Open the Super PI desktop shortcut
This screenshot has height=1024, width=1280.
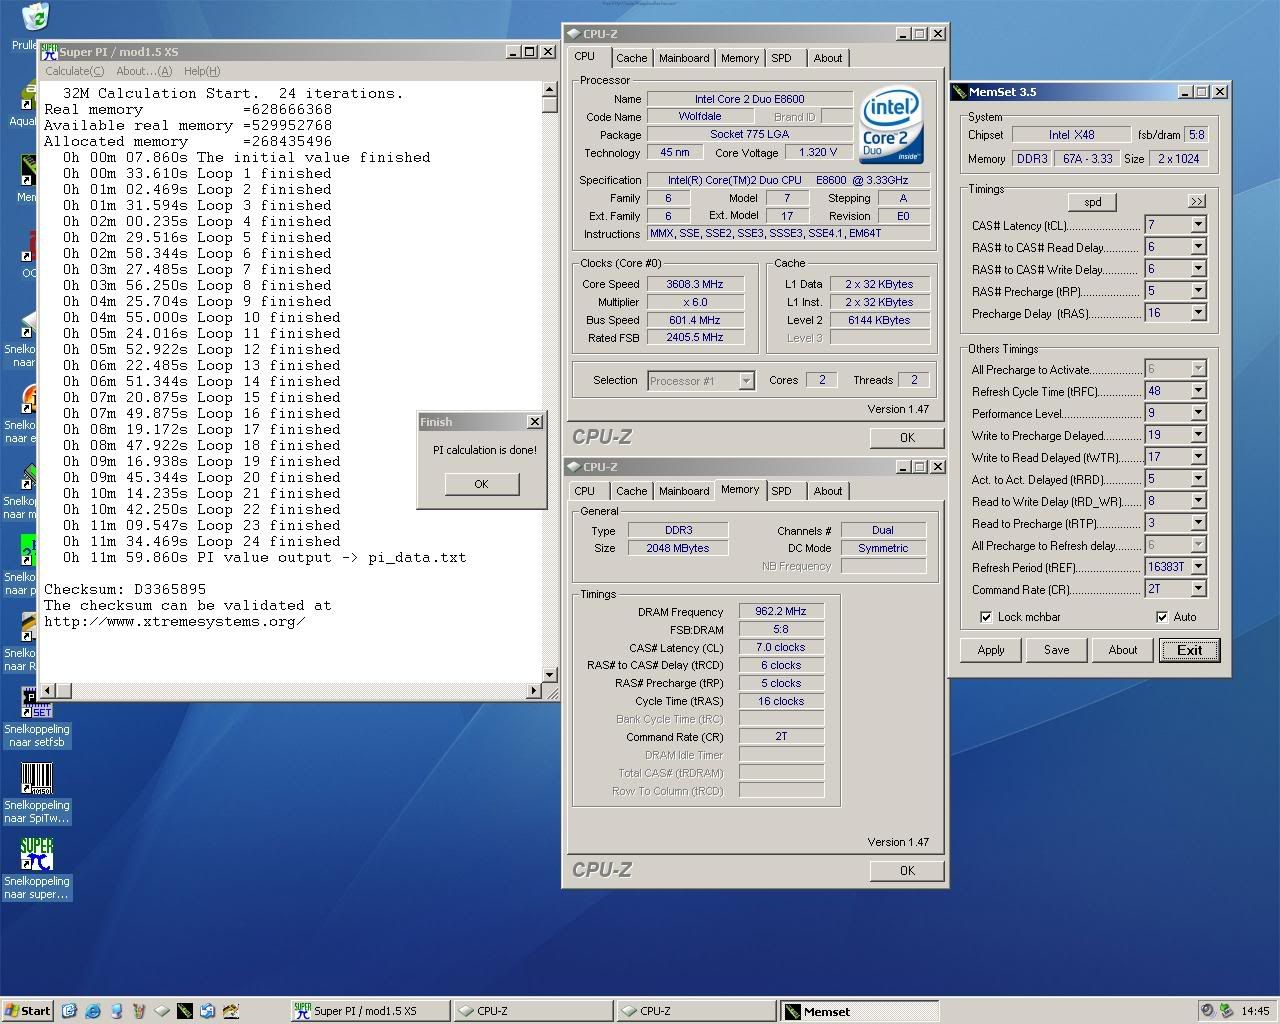(37, 855)
